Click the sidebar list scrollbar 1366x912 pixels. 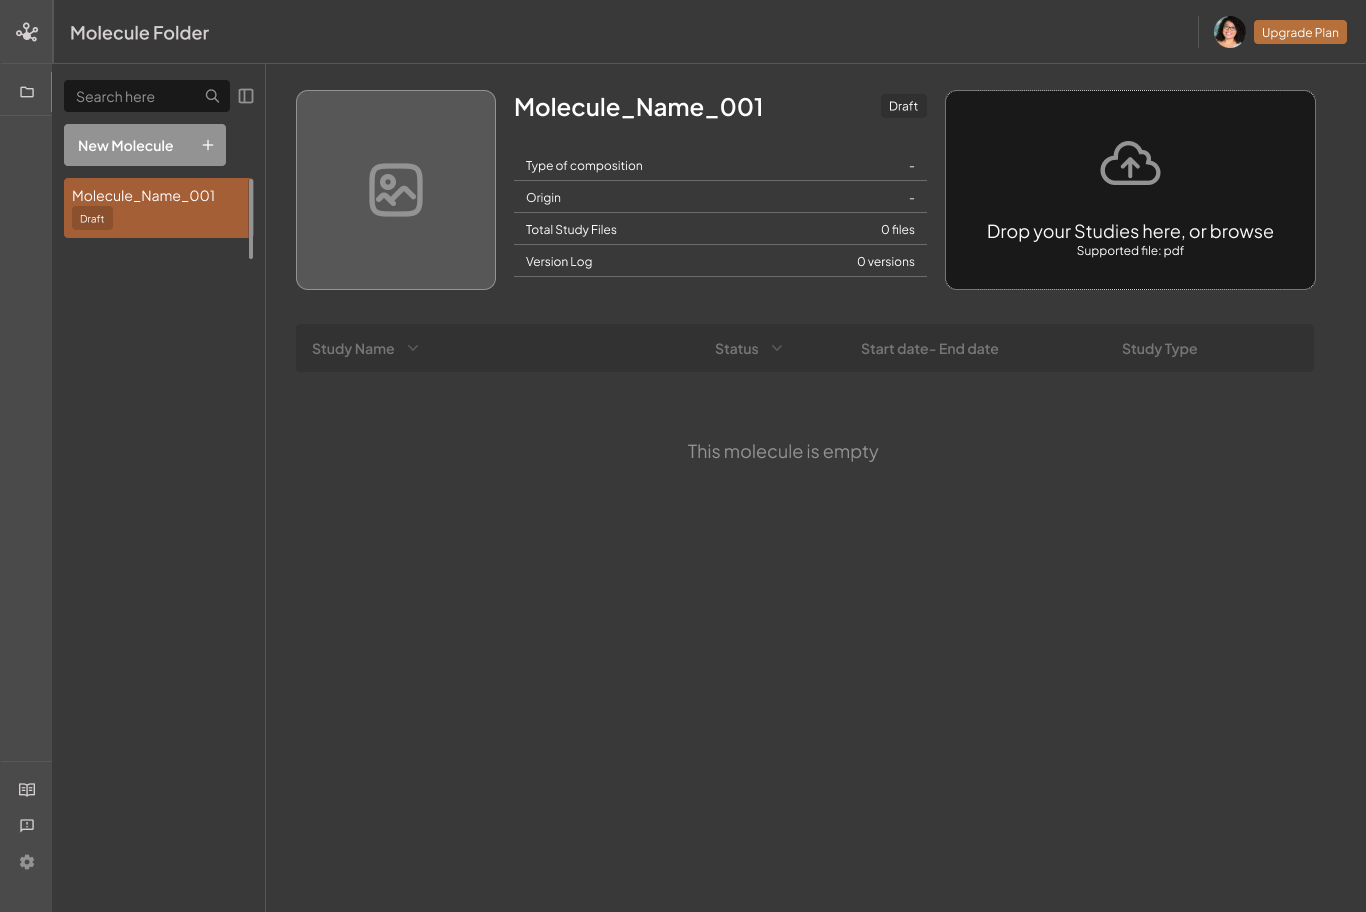click(x=251, y=218)
